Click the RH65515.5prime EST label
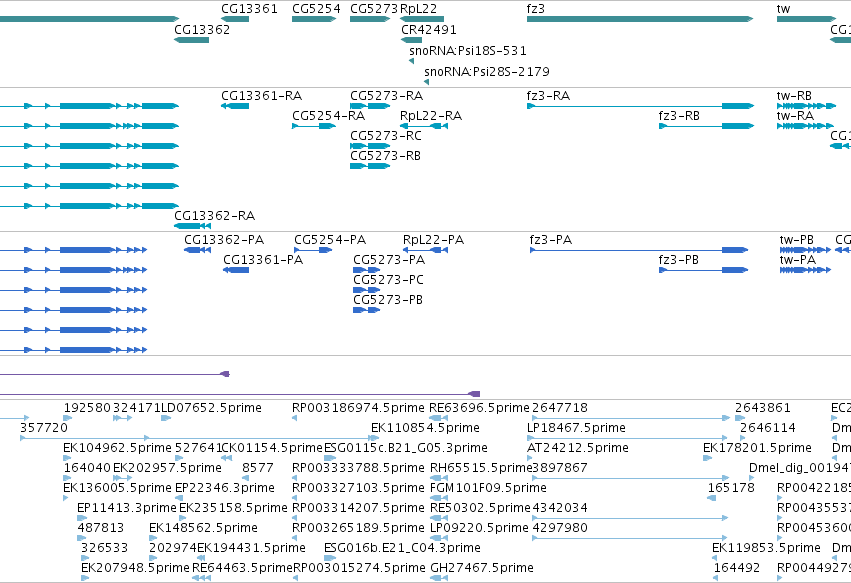 (481, 468)
